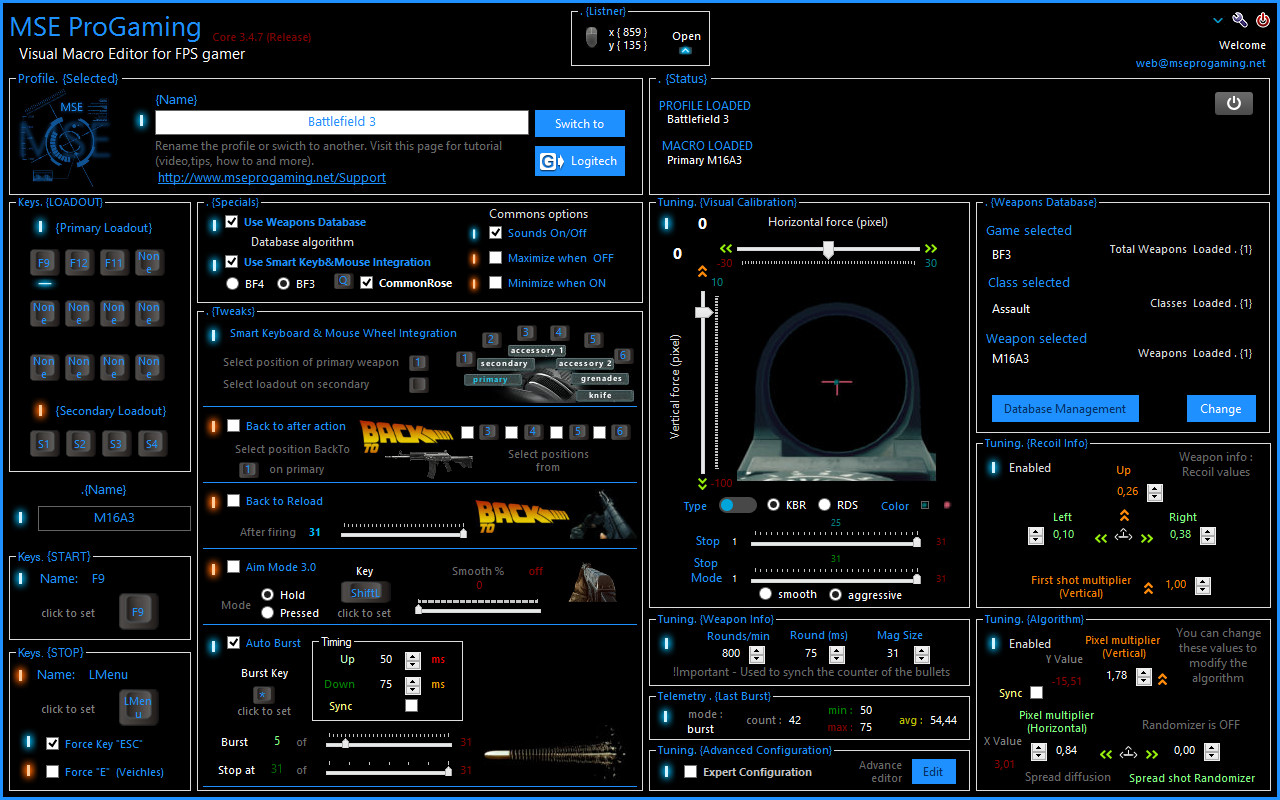
Task: Collapse the Listner Open chevron
Action: click(x=685, y=50)
